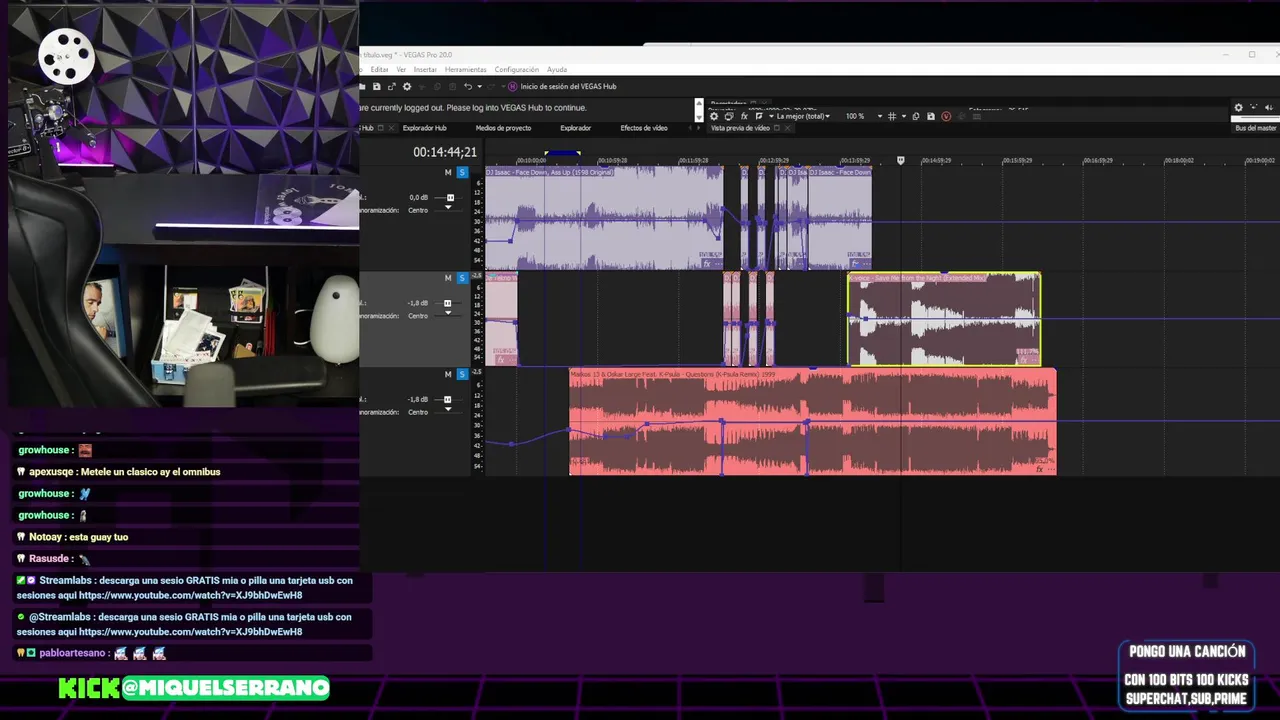Switch to Explorador Hub tab
The height and width of the screenshot is (720, 1280).
point(425,128)
